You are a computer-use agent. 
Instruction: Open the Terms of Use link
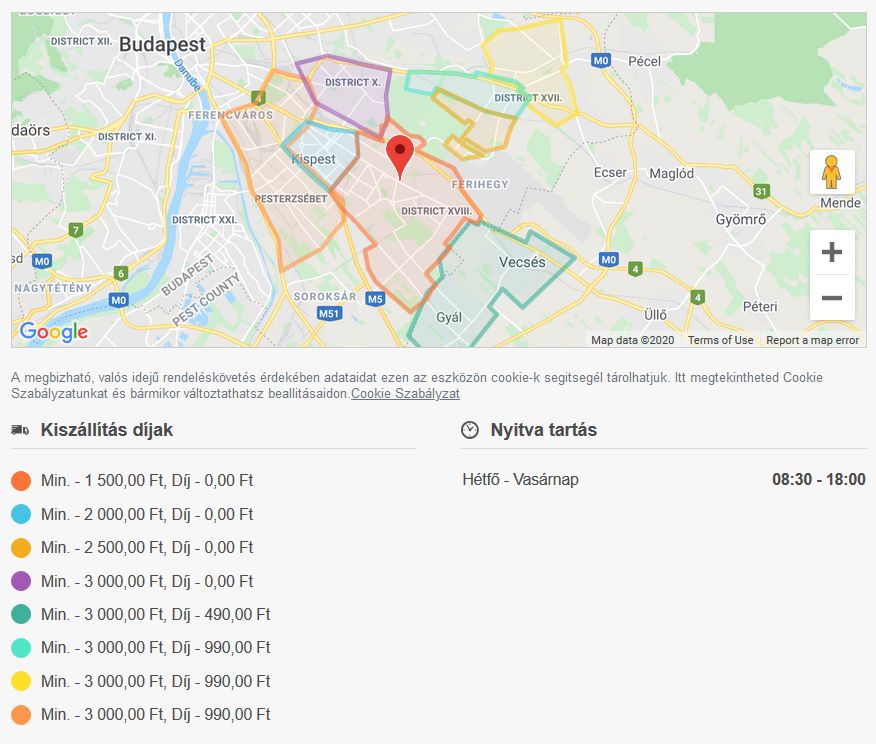click(720, 340)
